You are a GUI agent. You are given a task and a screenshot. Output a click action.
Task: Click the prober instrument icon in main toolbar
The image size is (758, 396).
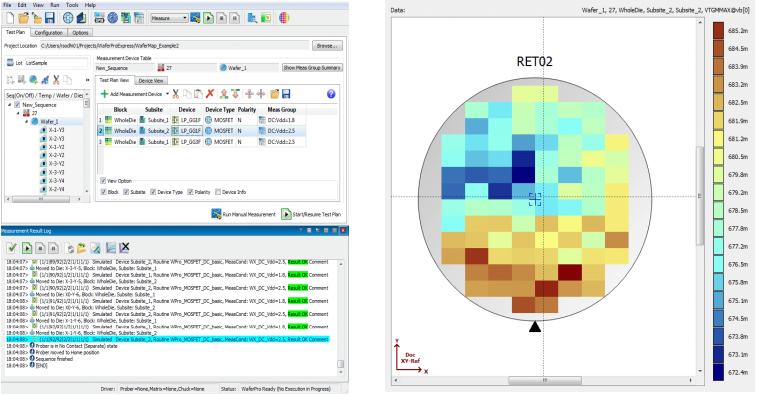tap(99, 18)
